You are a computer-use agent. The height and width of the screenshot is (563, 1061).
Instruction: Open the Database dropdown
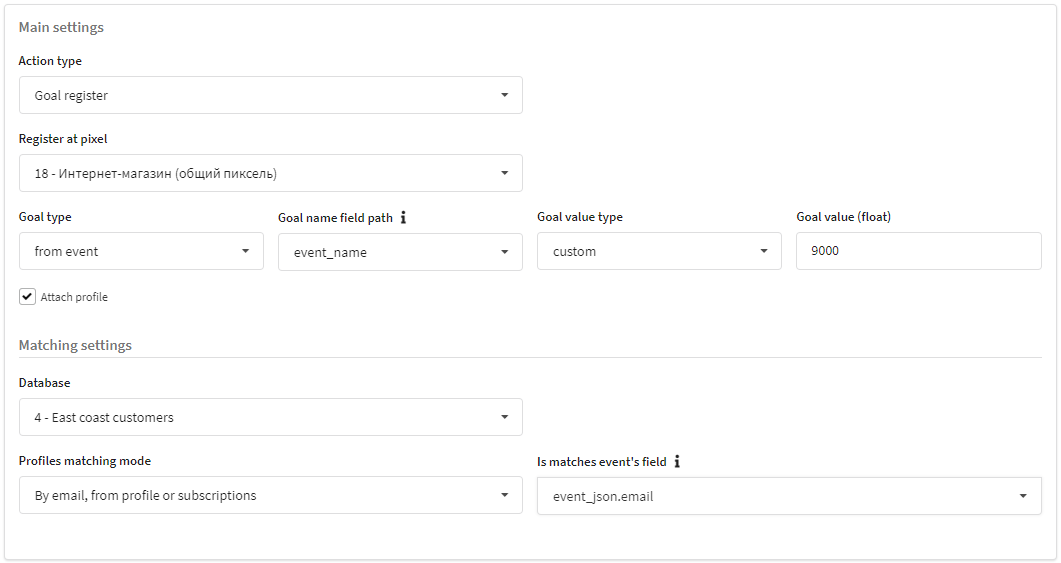[271, 418]
